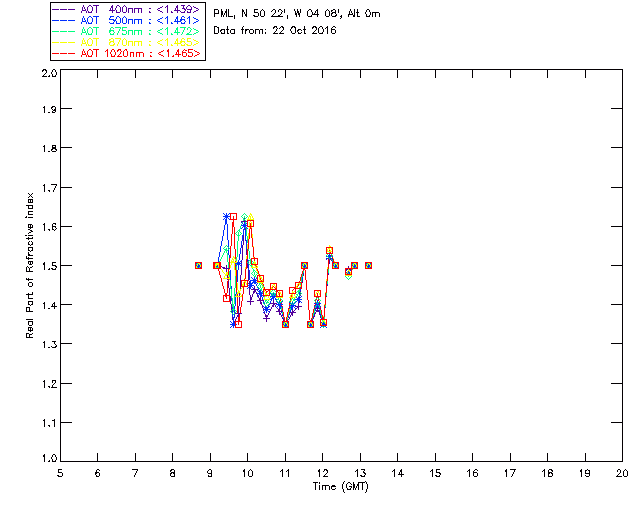This screenshot has height=512, width=640.
Task: Click the red square peak near 1.63 at 9.6 GMT
Action: pos(233,216)
